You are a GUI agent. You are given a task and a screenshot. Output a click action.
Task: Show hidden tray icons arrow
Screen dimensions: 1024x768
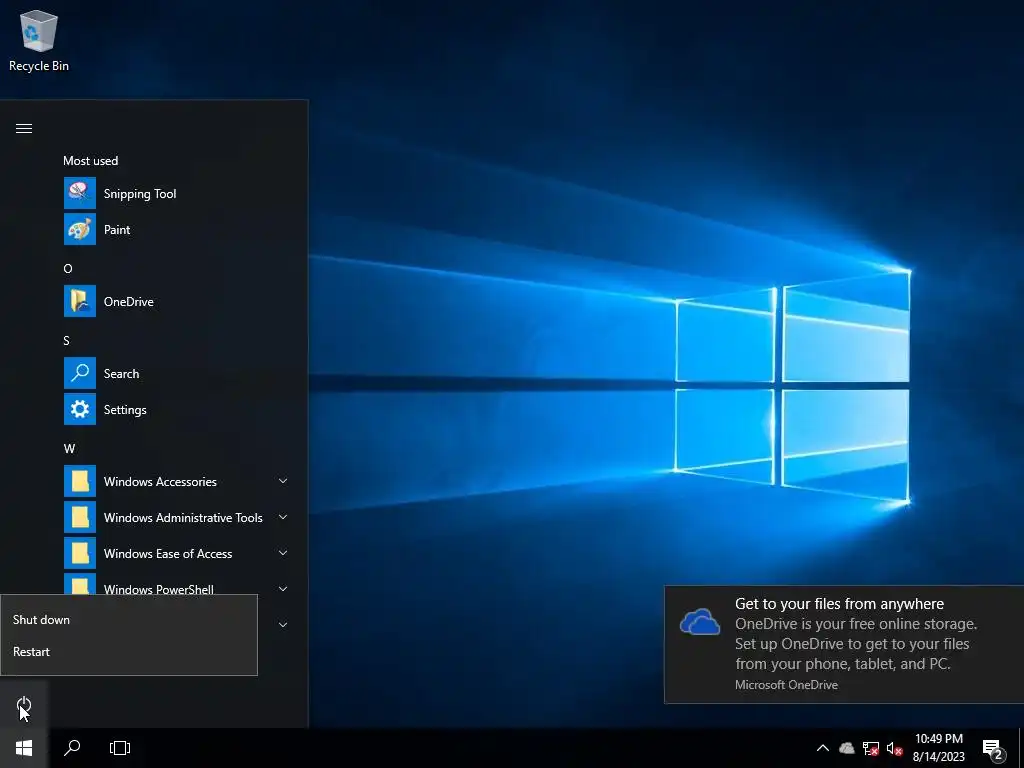click(x=823, y=748)
